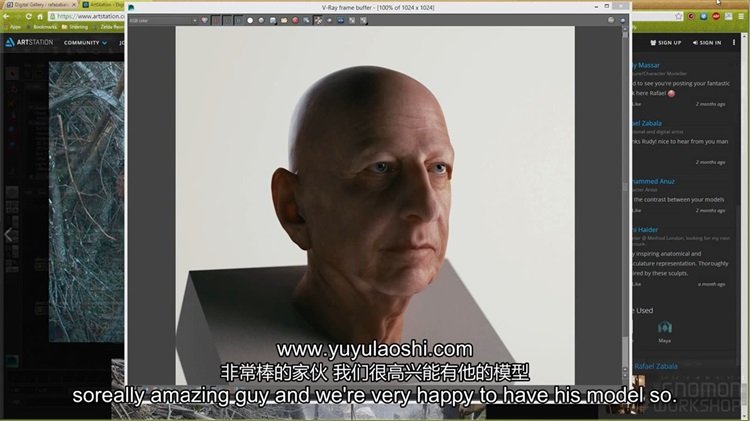Click page scrollbar up arrow in browser
This screenshot has width=750, height=421.
click(x=746, y=36)
